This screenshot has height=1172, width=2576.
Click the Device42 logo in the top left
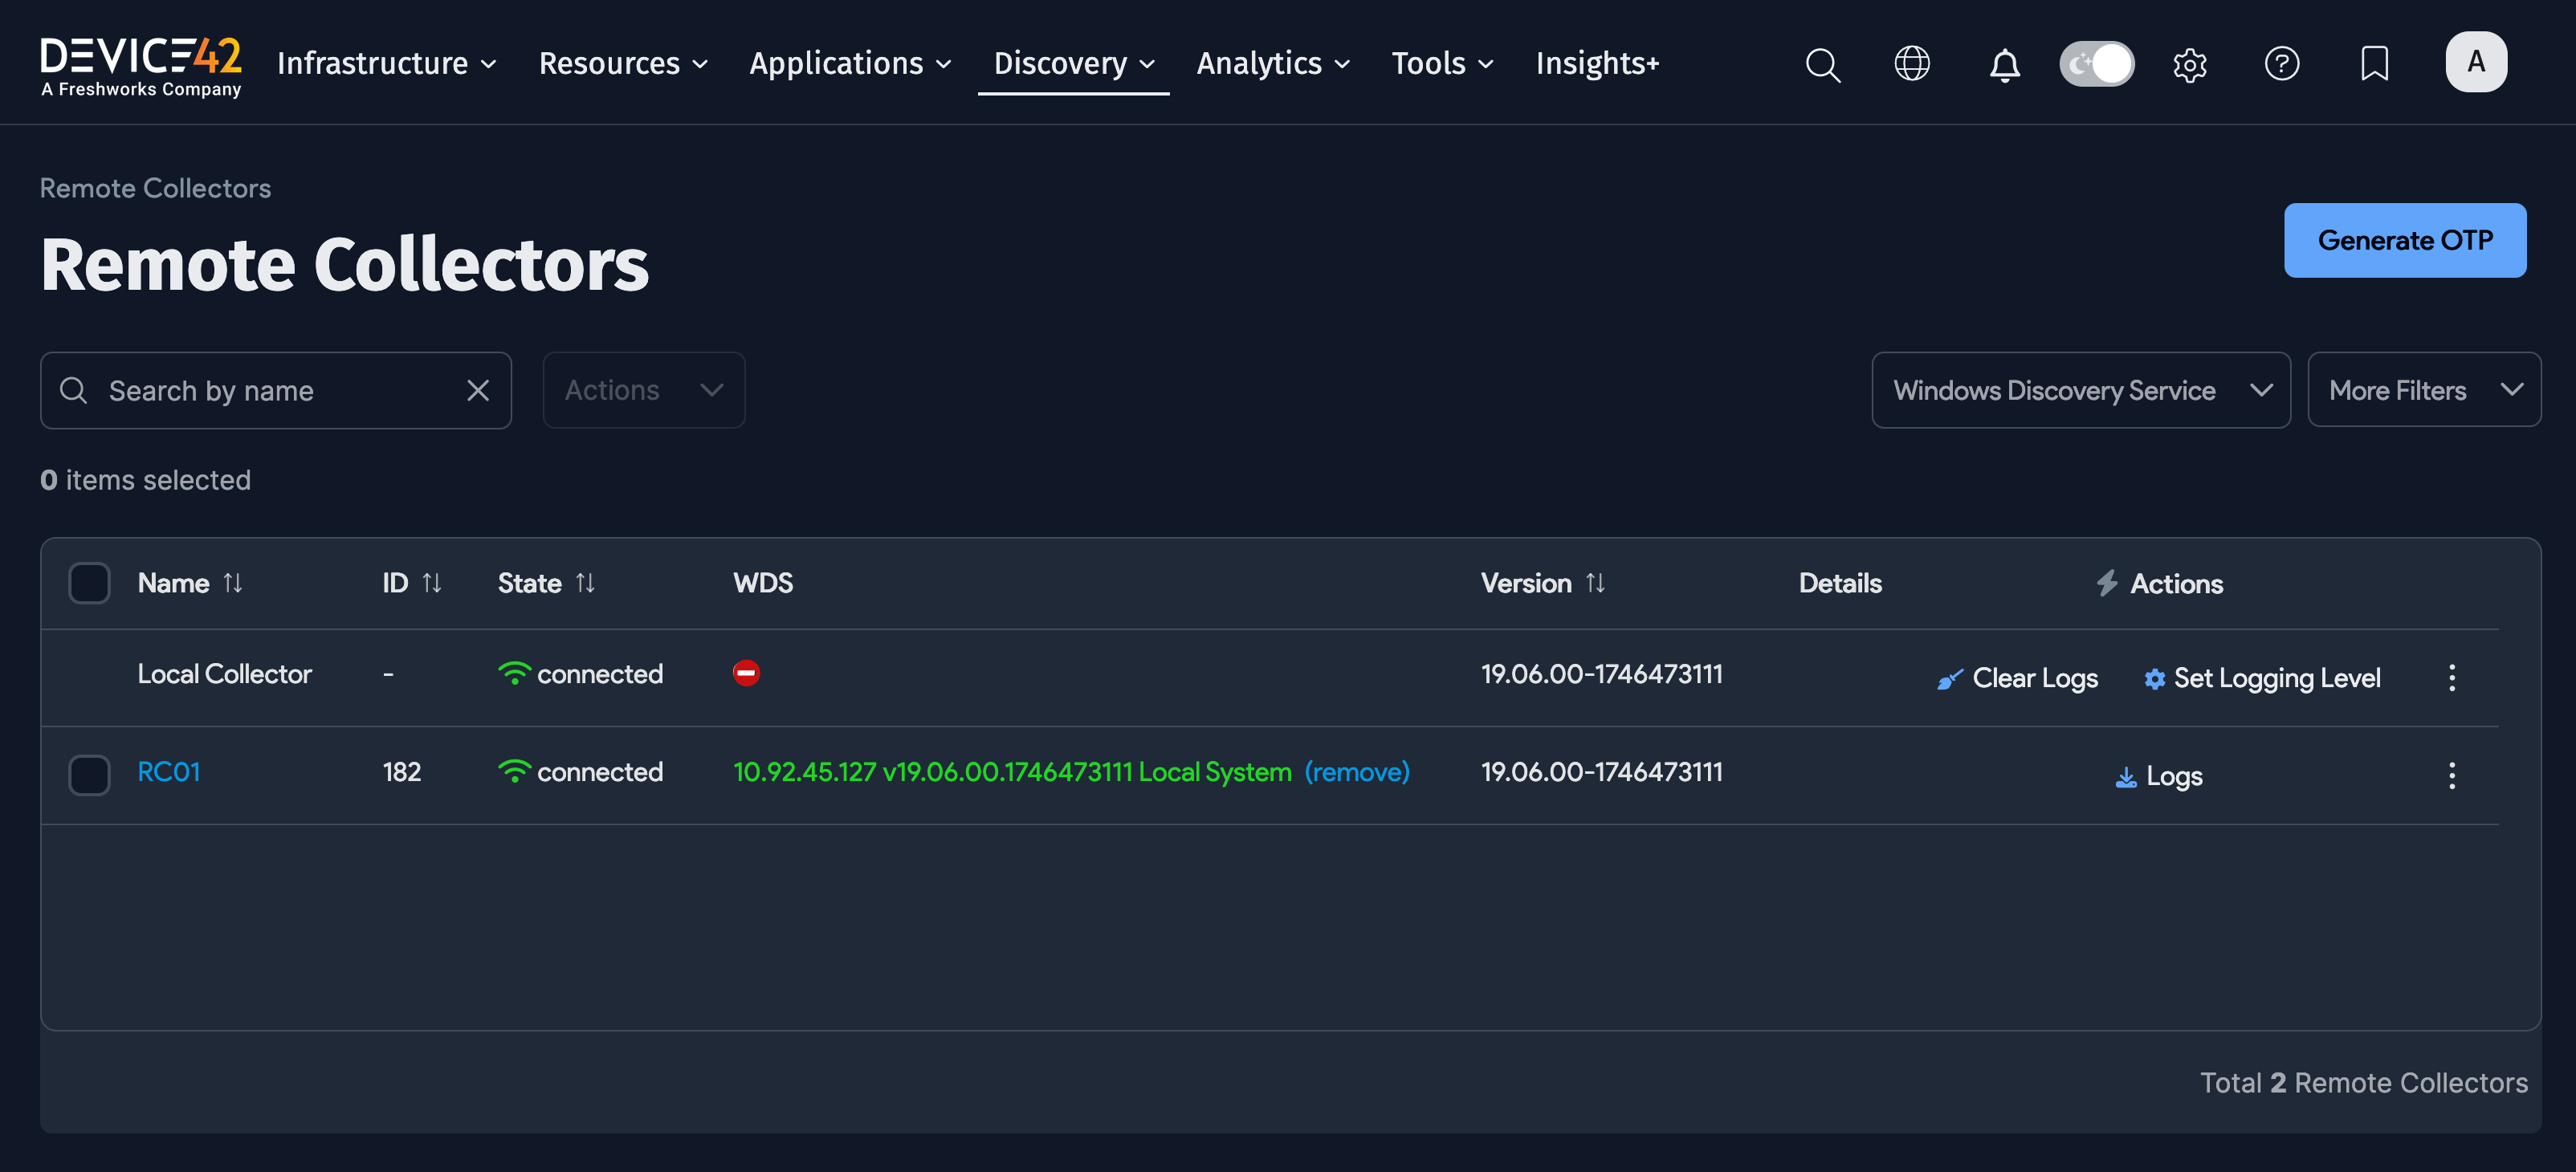point(140,63)
